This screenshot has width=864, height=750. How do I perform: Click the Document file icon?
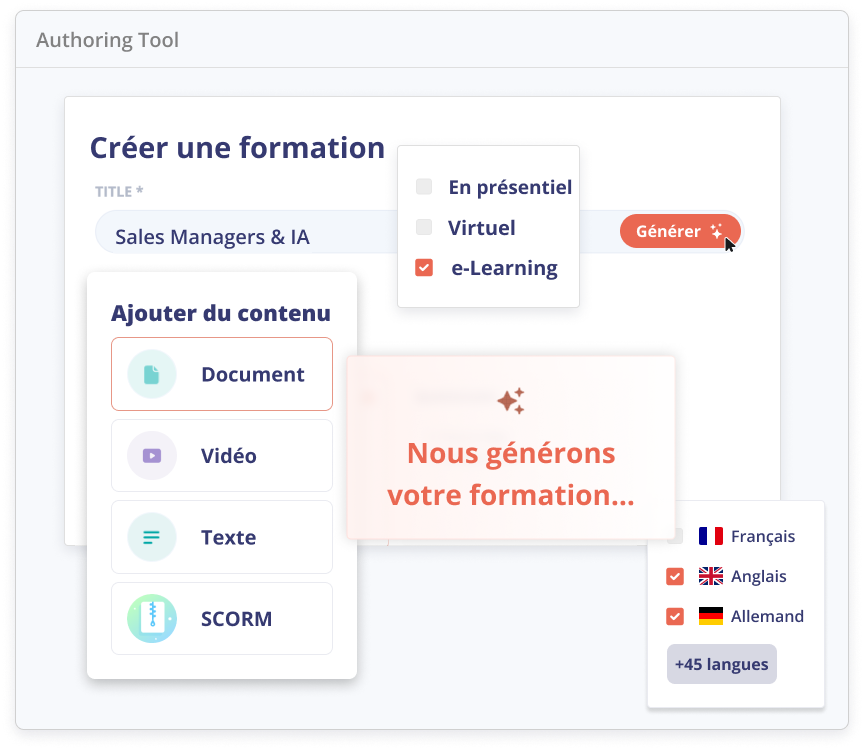152,374
